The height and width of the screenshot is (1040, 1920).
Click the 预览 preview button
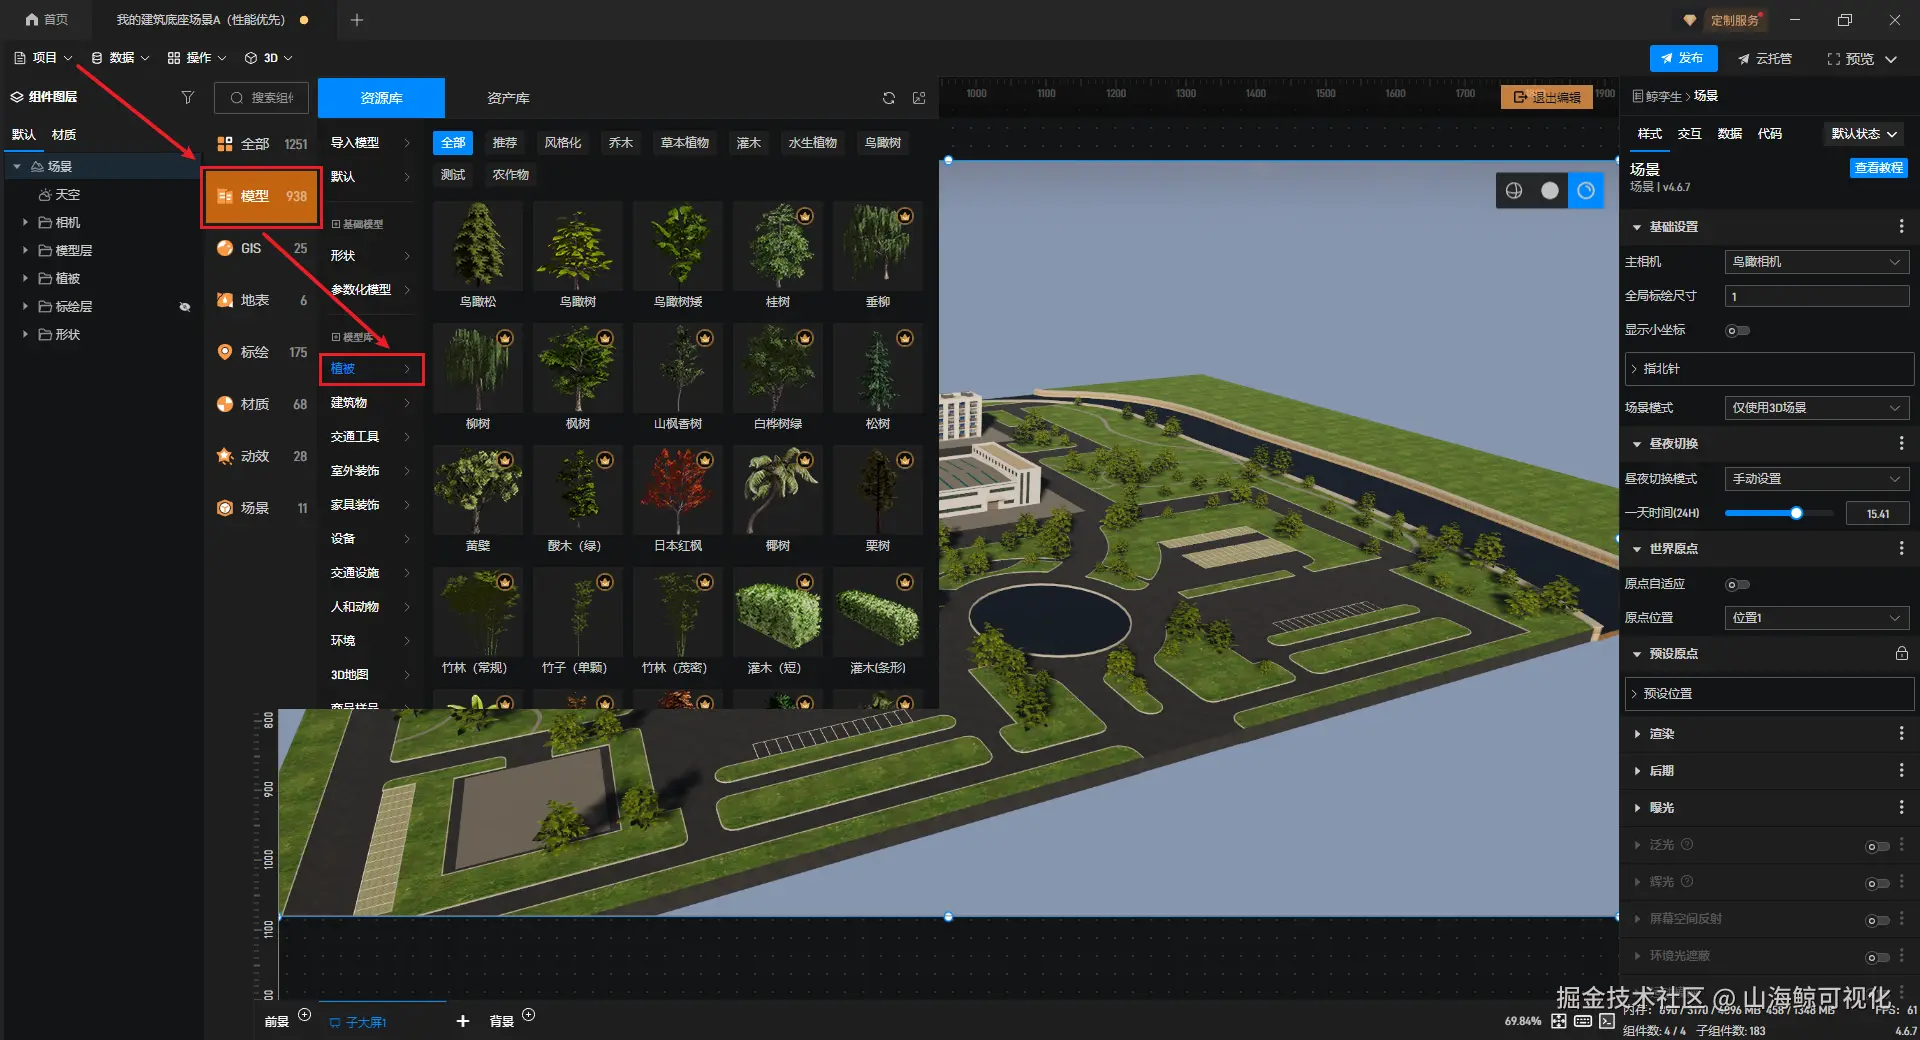1851,59
